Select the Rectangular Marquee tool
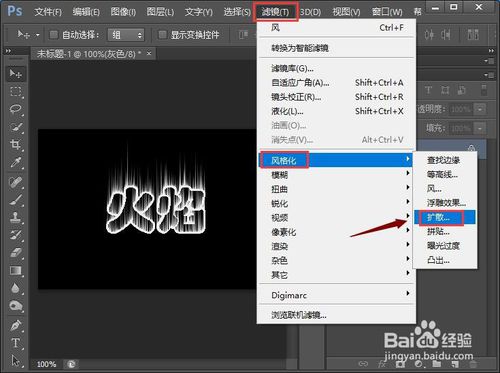The image size is (500, 373). click(x=15, y=91)
